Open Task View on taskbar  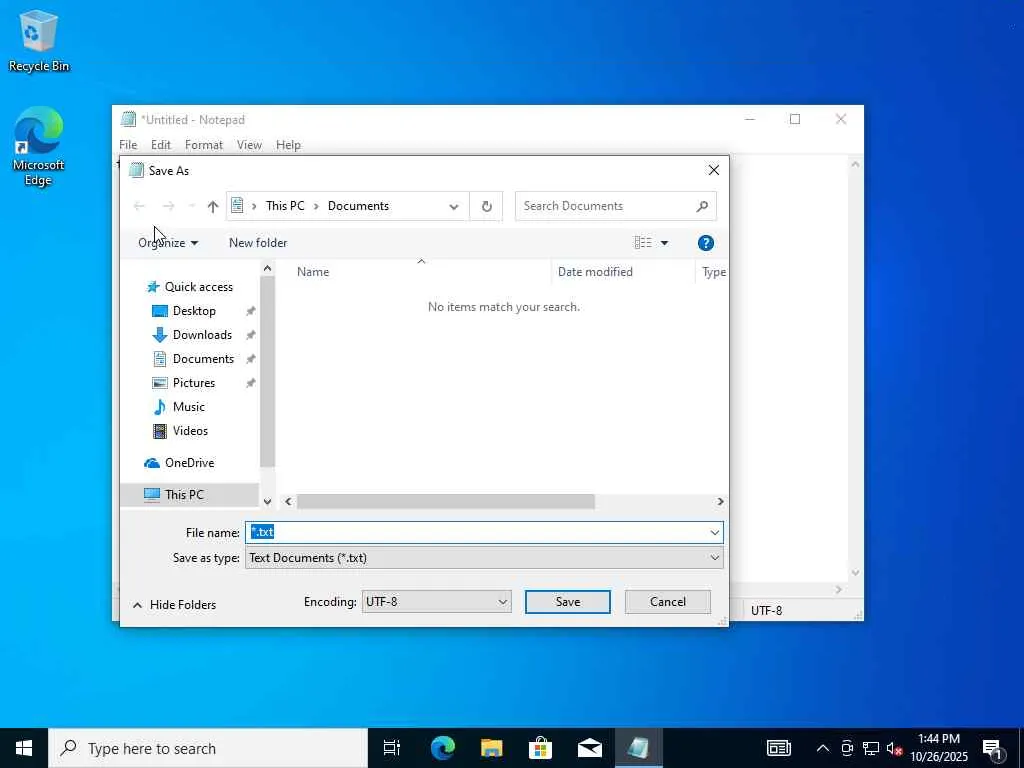coord(392,748)
